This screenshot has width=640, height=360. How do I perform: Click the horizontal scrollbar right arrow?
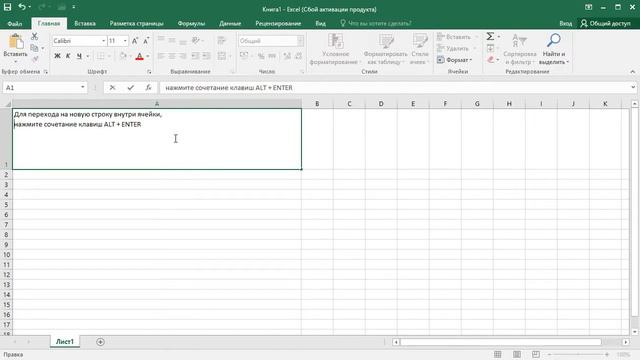(626, 342)
